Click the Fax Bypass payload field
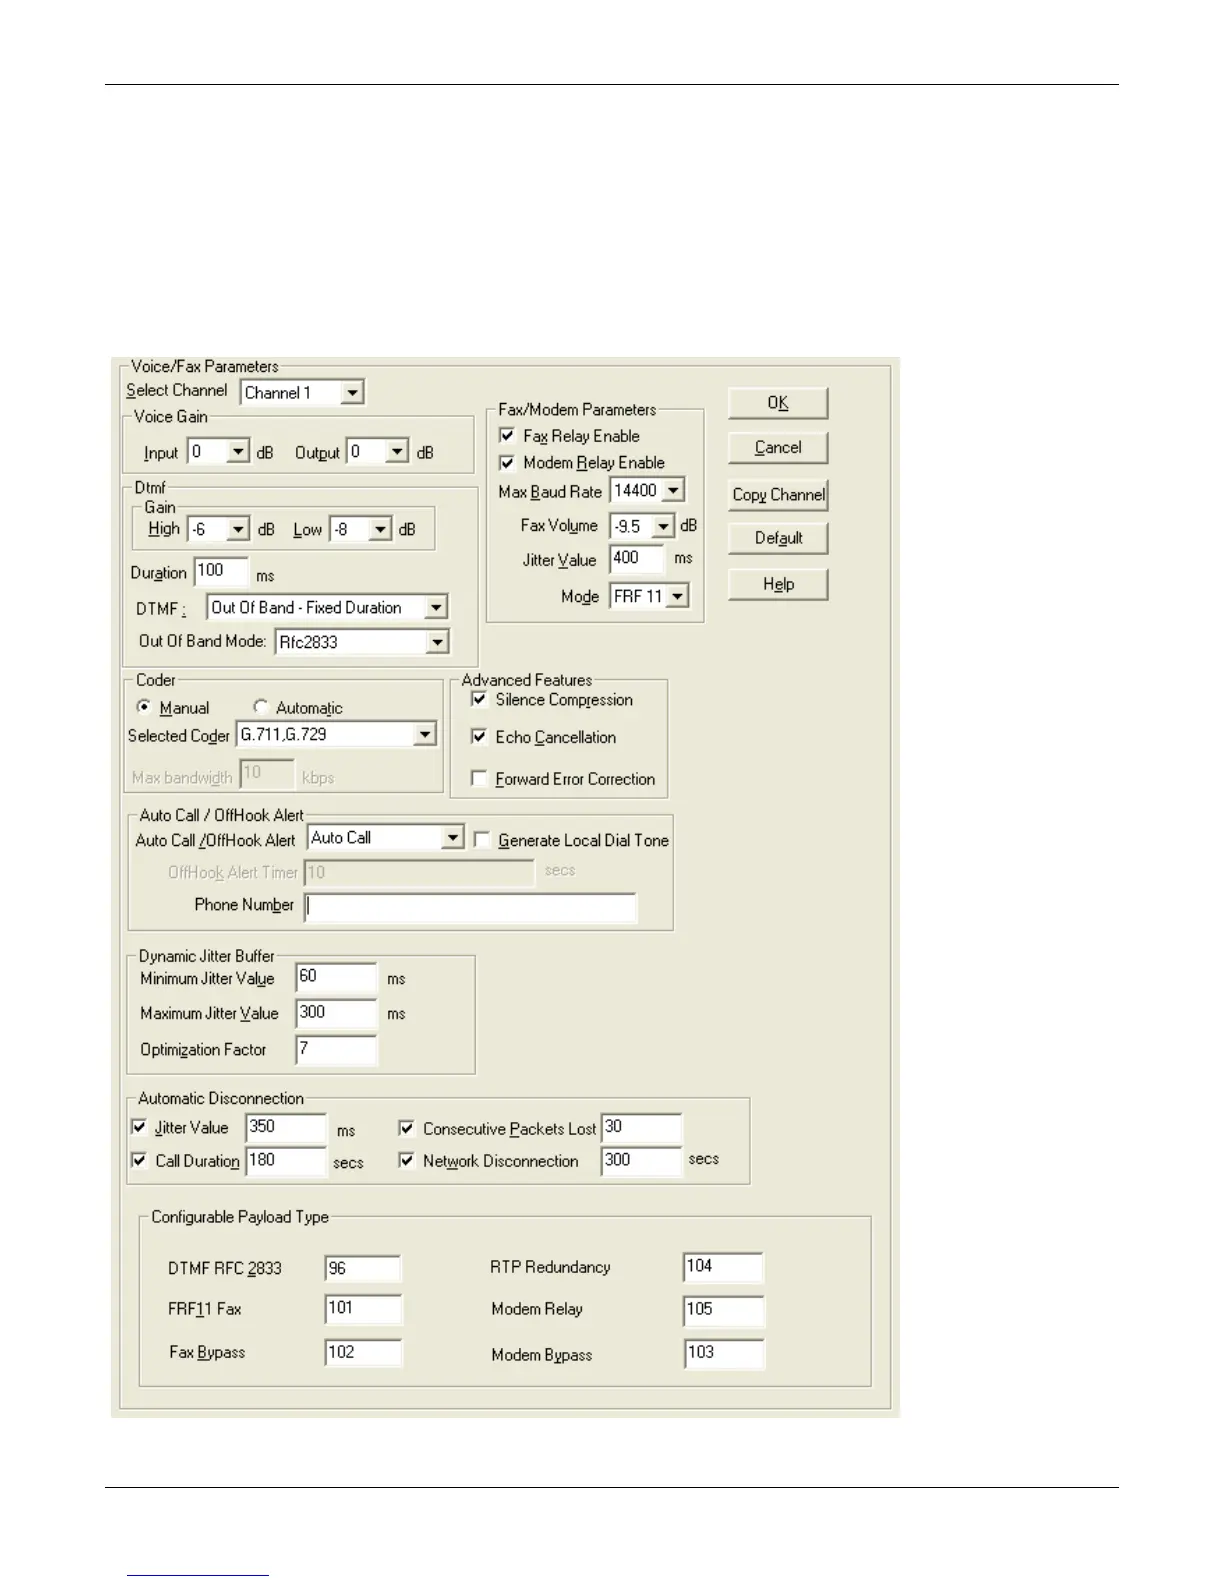The image size is (1224, 1584). (x=363, y=1353)
